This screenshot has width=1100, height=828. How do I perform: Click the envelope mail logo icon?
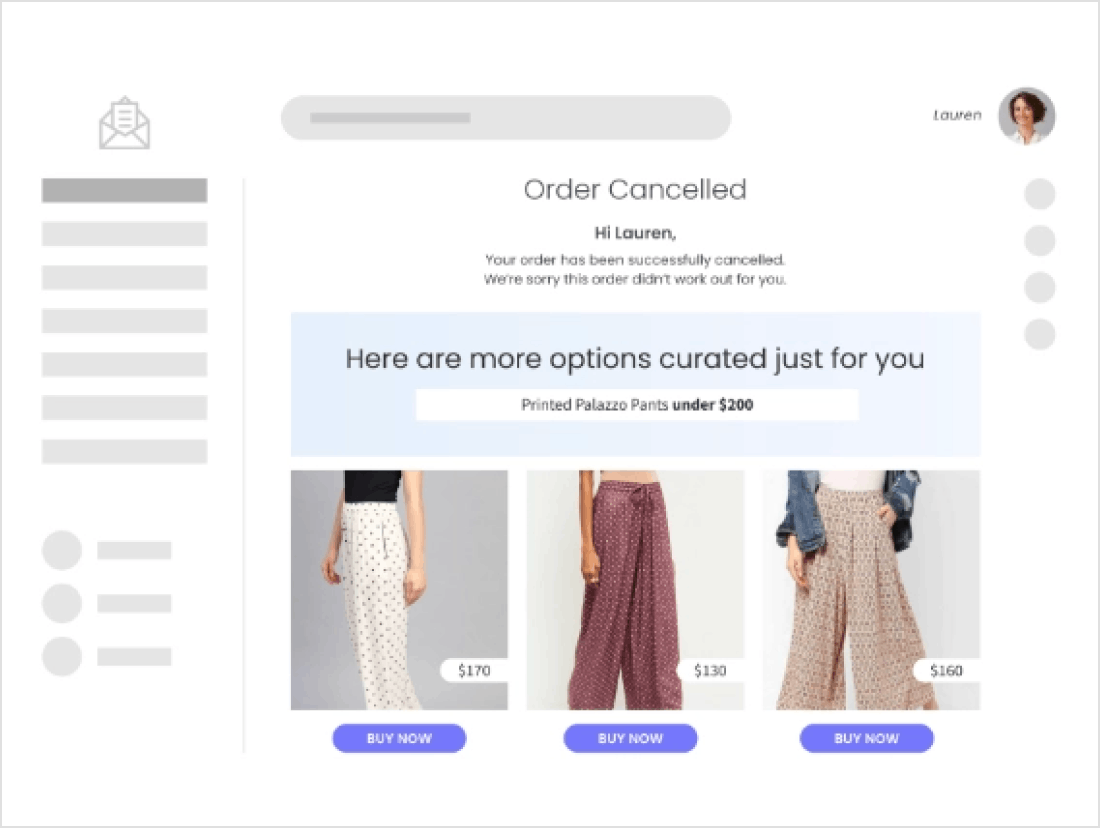[124, 123]
